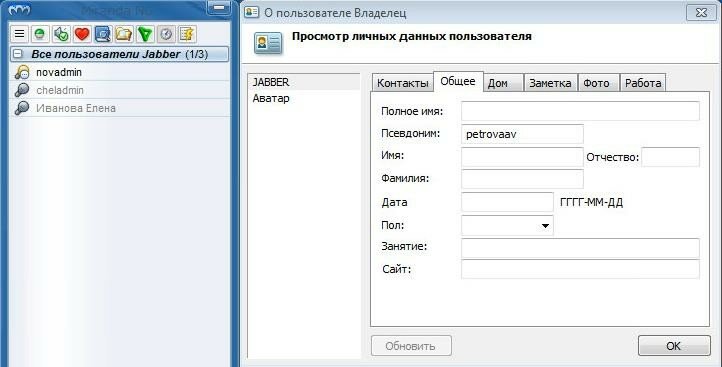Click the green status globe icon
Image resolution: width=722 pixels, height=367 pixels.
(40, 34)
